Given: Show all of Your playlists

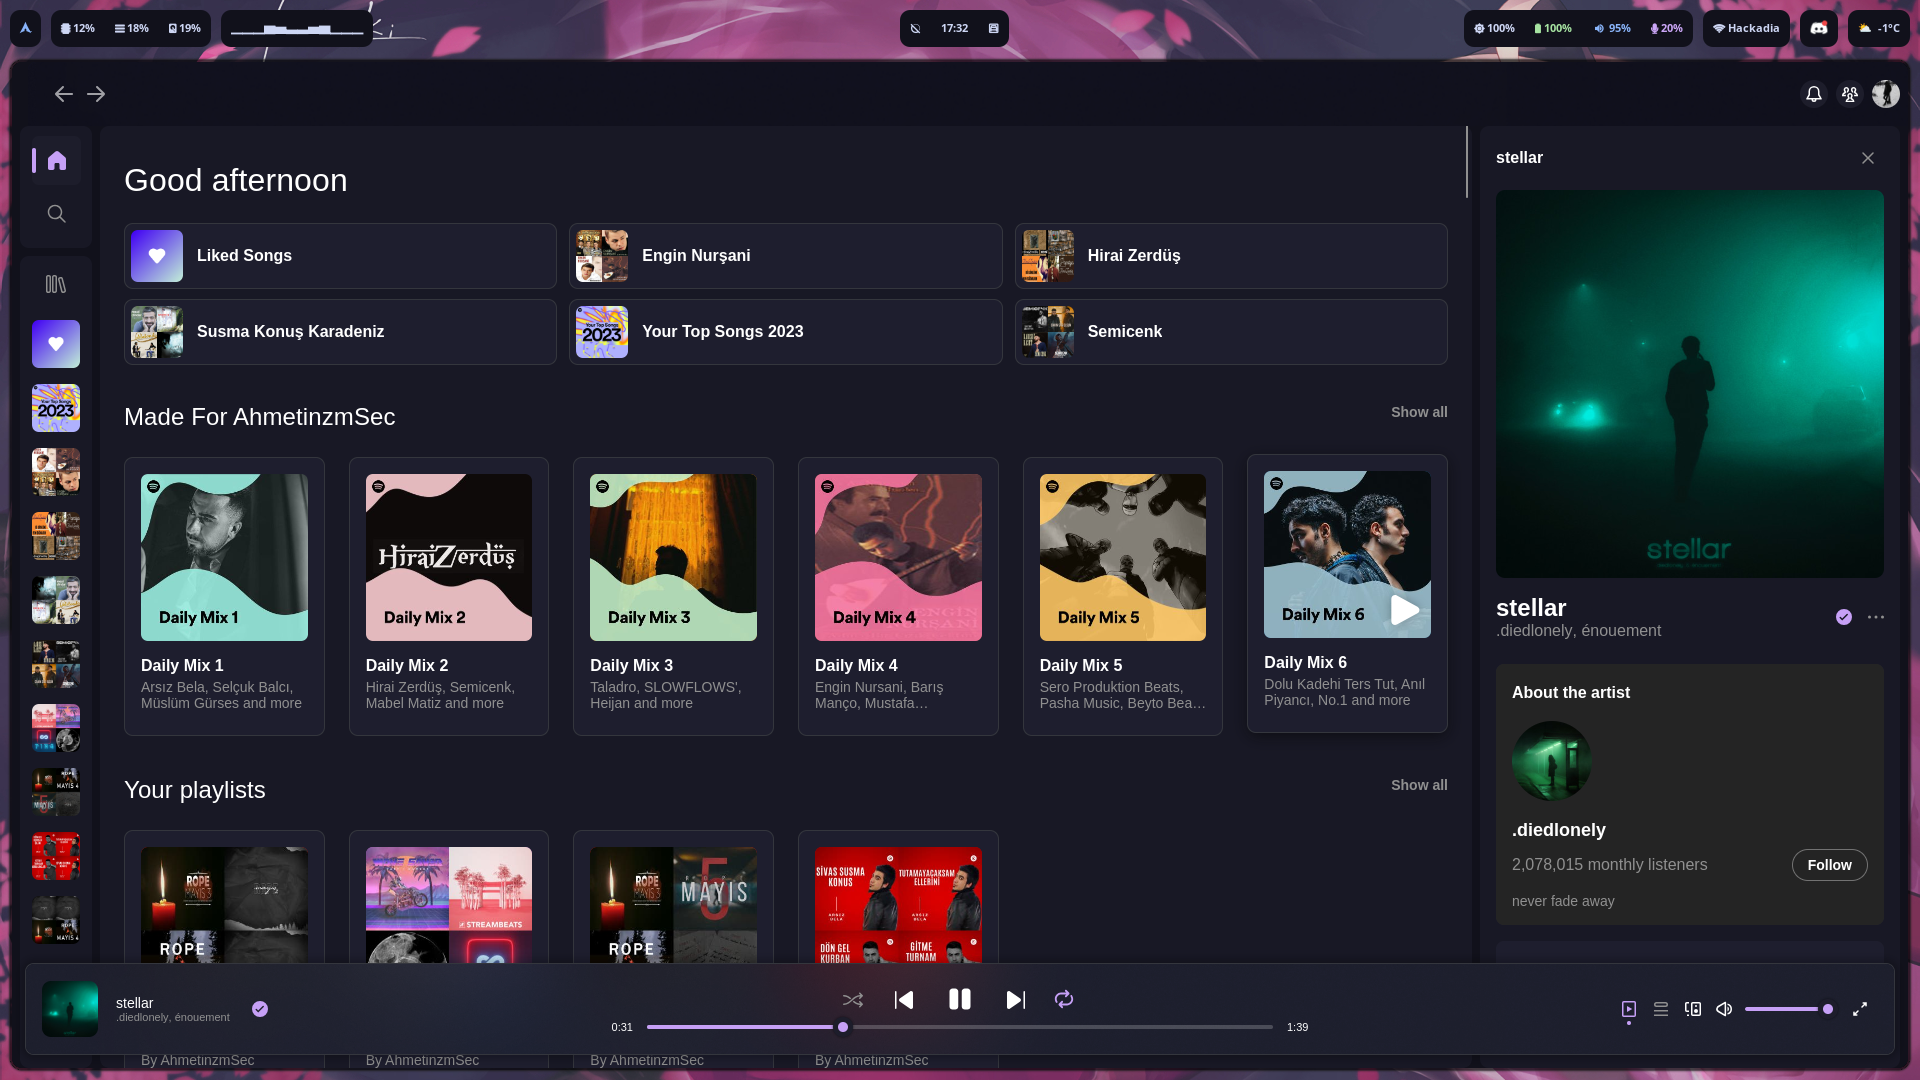Looking at the screenshot, I should pos(1418,785).
